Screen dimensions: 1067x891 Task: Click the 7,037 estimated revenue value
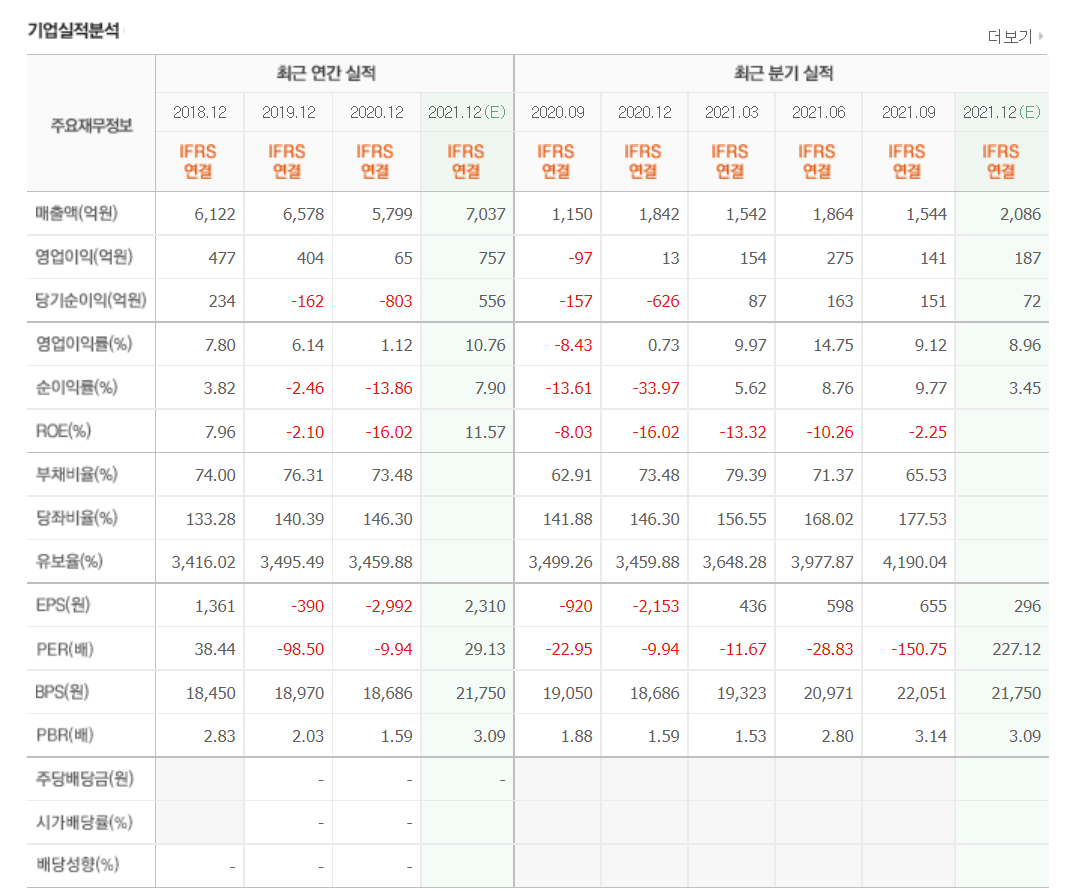pos(485,214)
